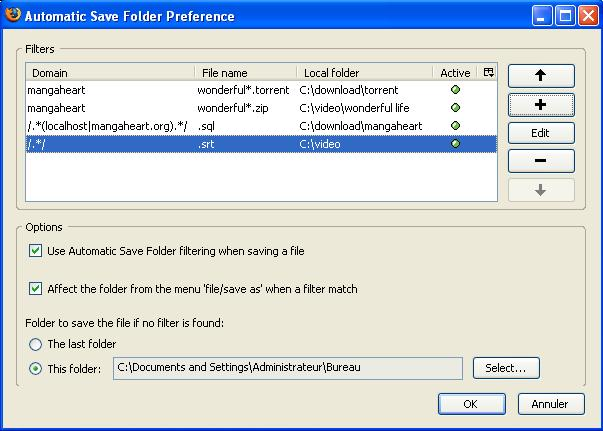Viewport: 603px width, 431px height.
Task: Uncheck Affect the folder from menu checkbox
Action: coord(35,289)
